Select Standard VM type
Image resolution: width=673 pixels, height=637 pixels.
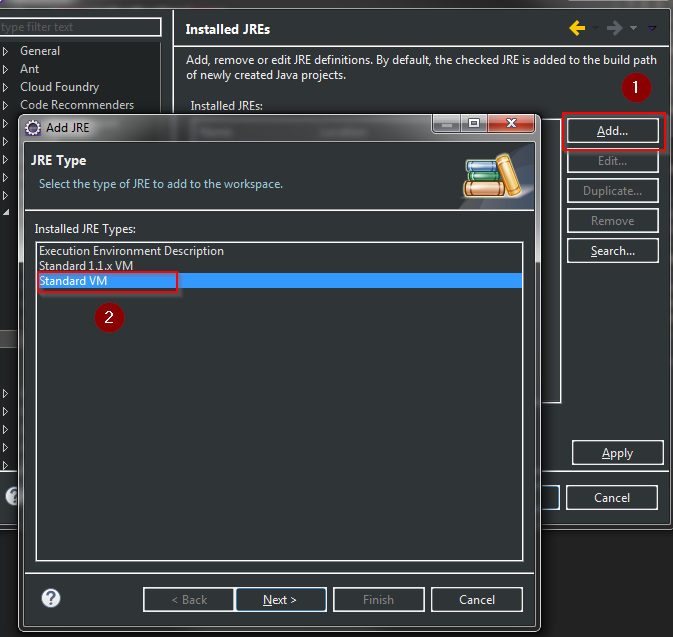pos(279,281)
